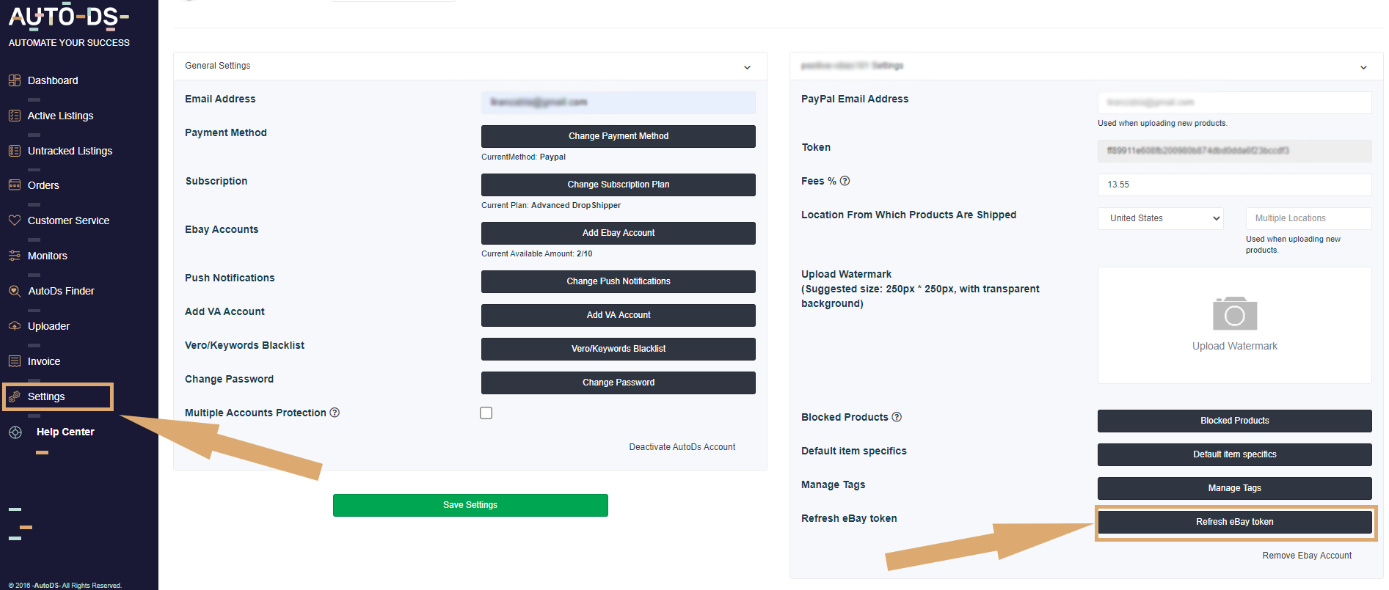The image size is (1389, 590).
Task: Click Refresh eBay token button
Action: 1235,522
